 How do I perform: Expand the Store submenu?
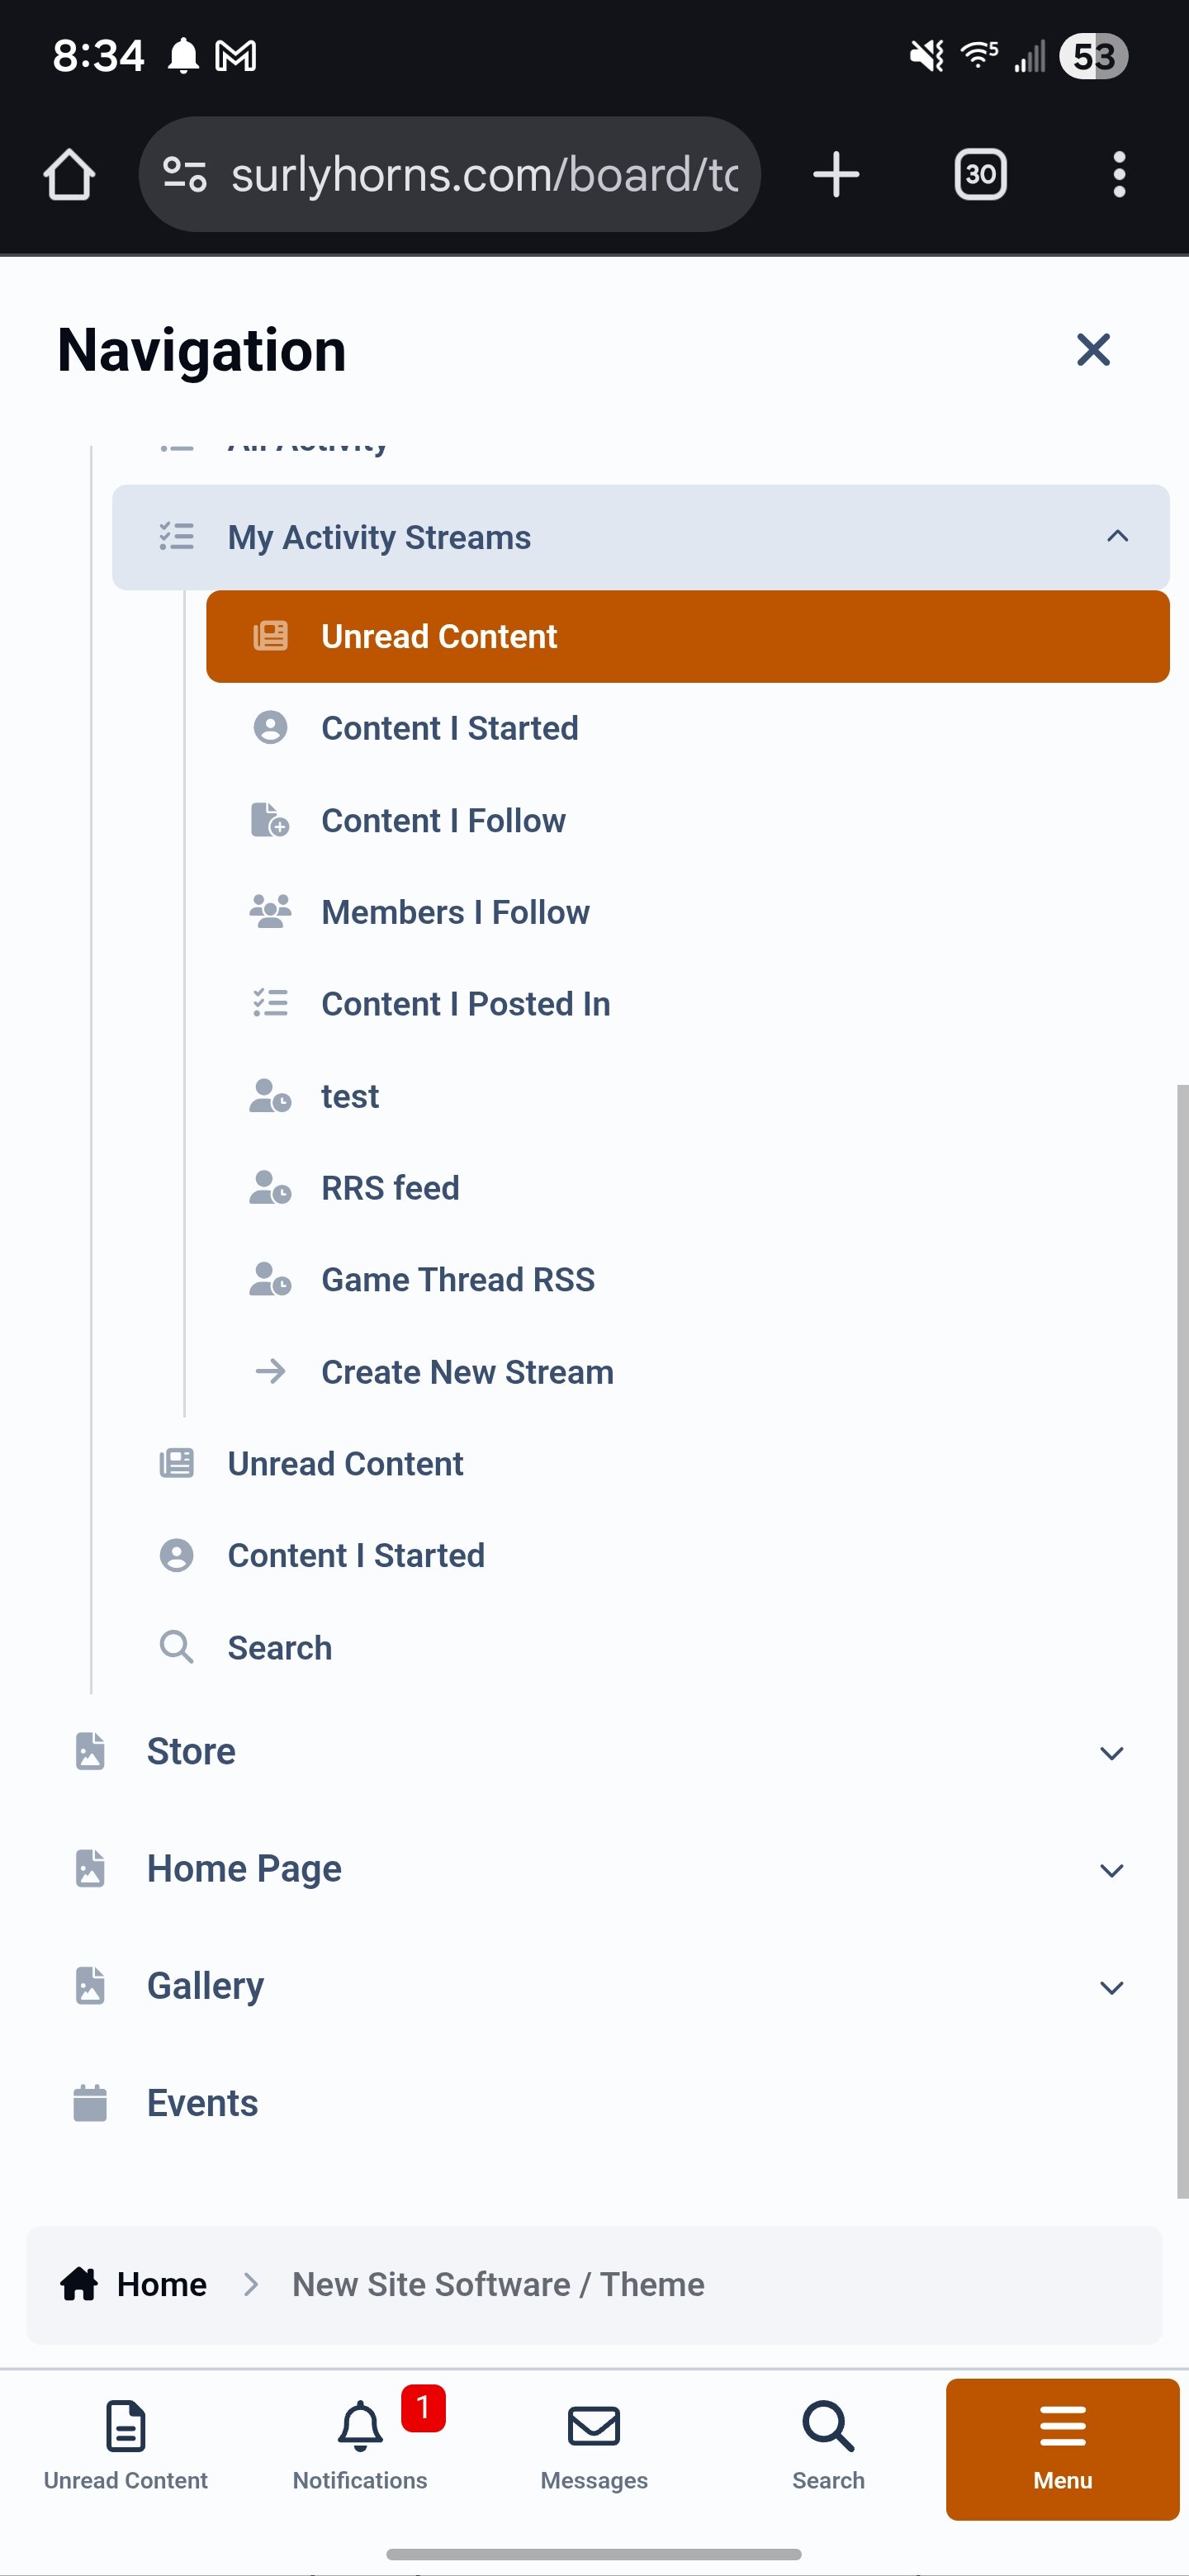coord(1111,1753)
